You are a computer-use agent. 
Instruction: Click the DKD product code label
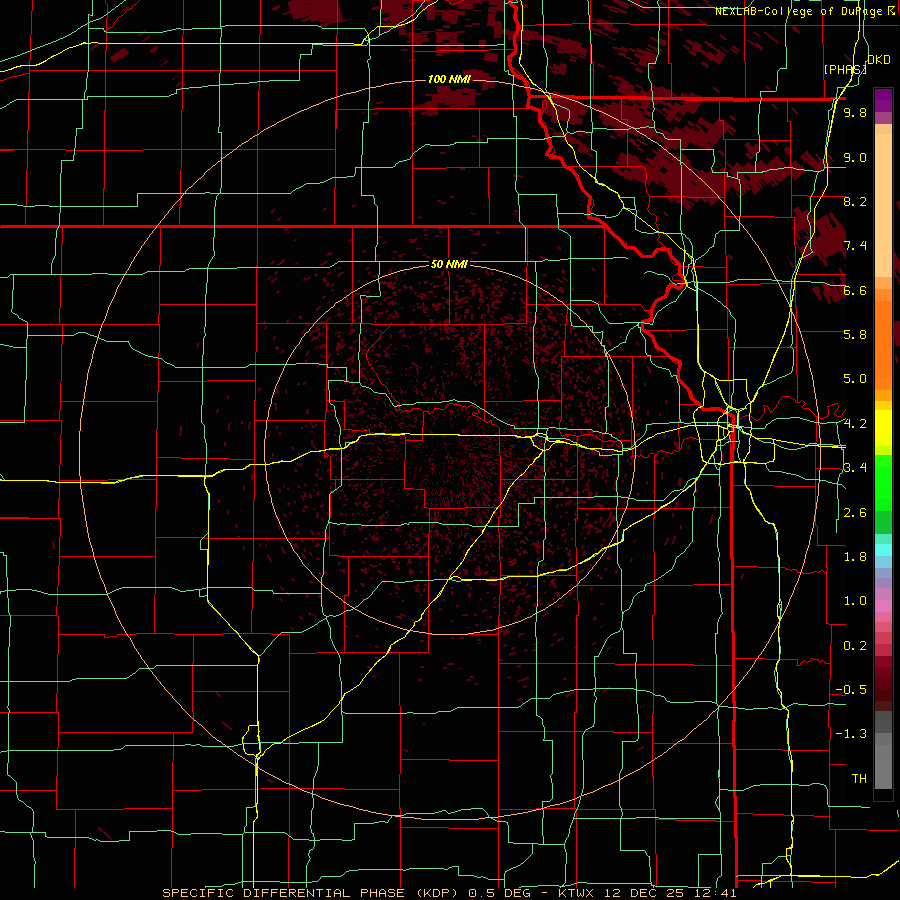(x=879, y=60)
